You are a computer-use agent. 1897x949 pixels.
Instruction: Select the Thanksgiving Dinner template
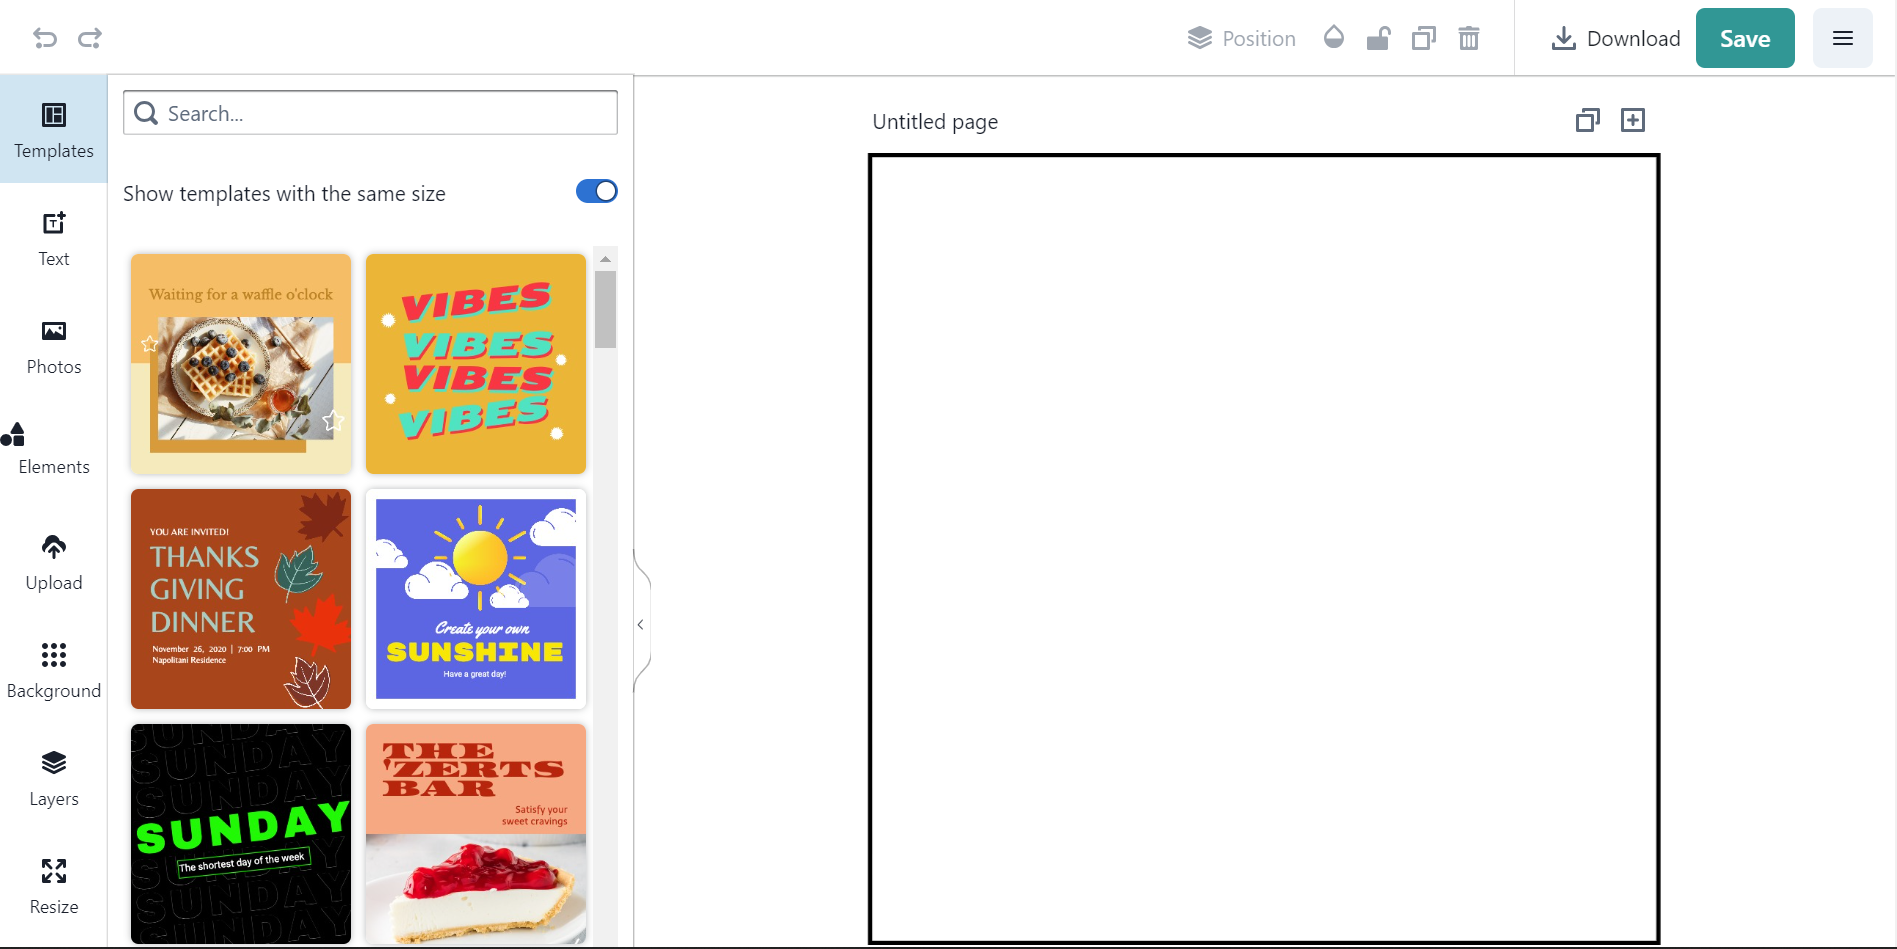[241, 599]
